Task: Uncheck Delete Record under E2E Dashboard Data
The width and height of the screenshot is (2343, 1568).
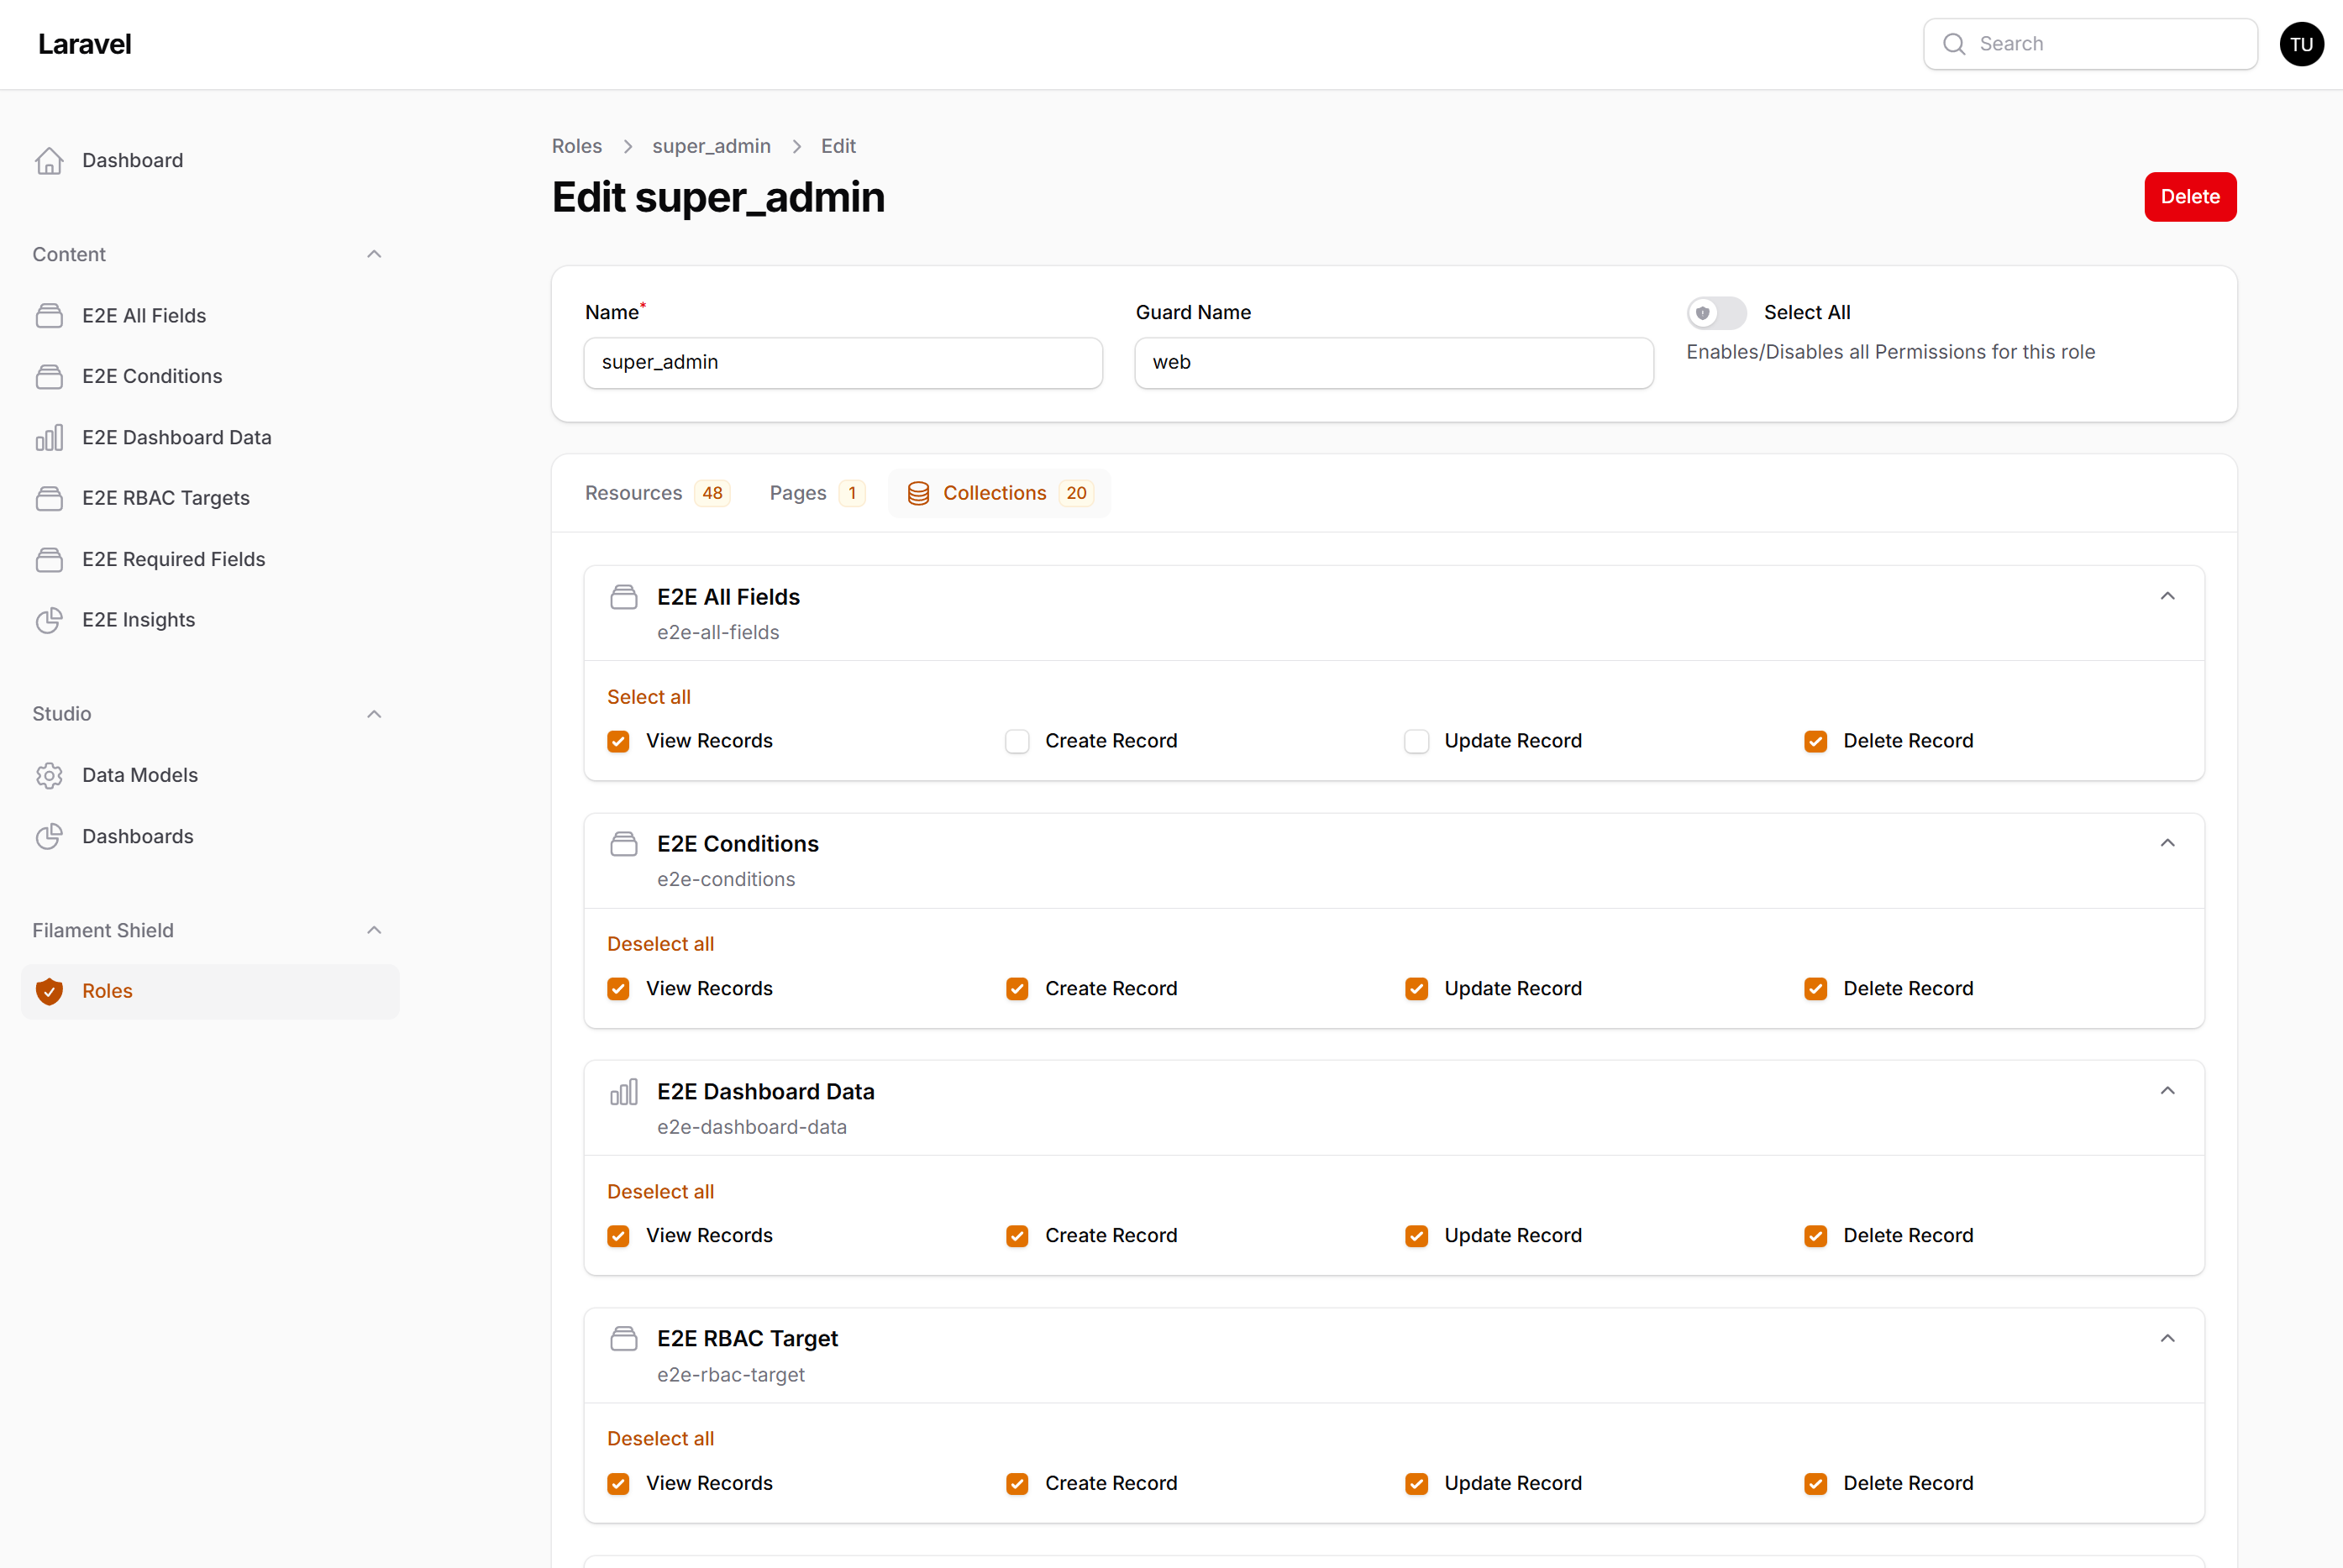Action: tap(1815, 1236)
